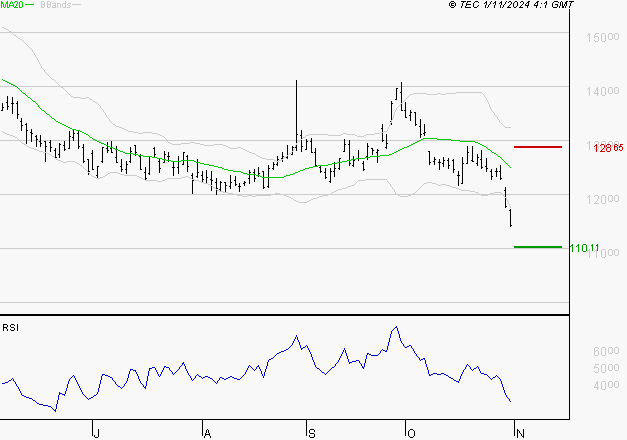Click the last price bar near 115
Viewport: 627px width, 440px height.
pyautogui.click(x=511, y=218)
